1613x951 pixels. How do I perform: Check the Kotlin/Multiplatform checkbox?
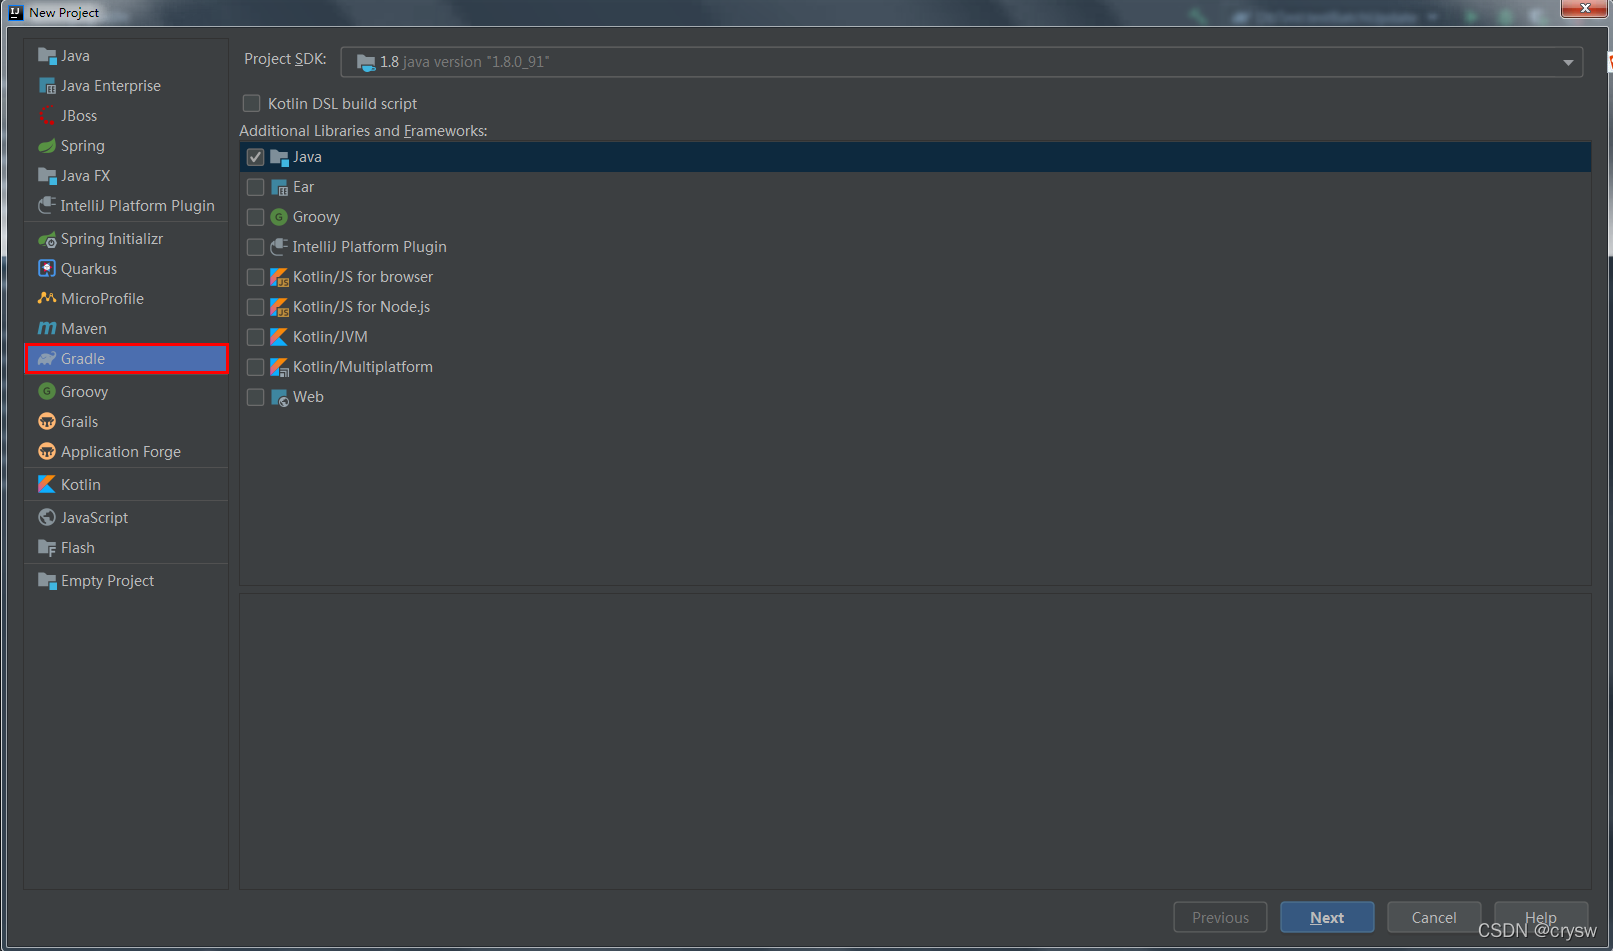click(x=256, y=367)
